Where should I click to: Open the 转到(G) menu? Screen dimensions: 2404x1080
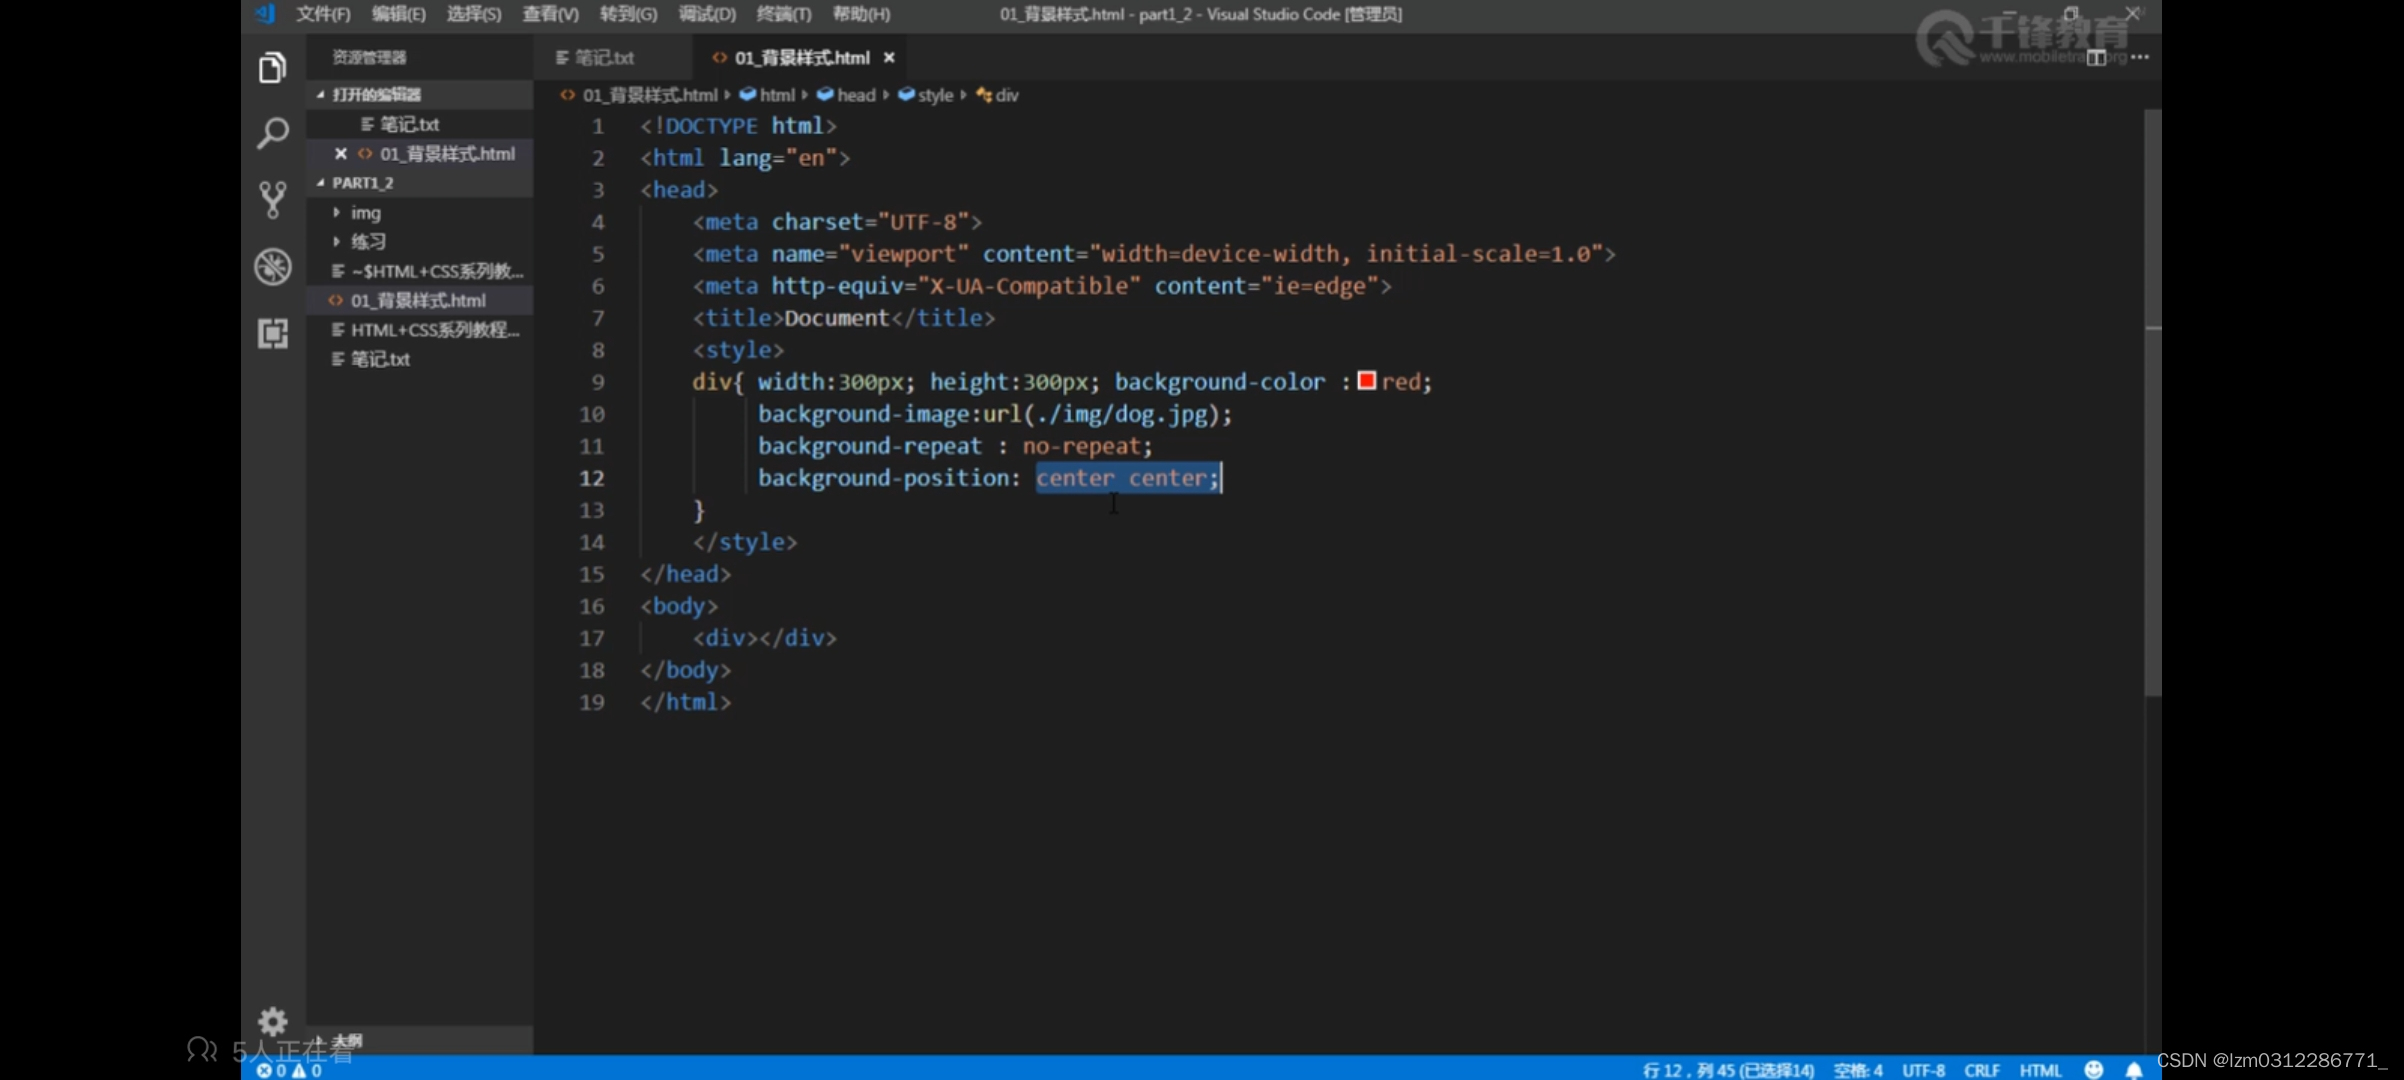[628, 14]
